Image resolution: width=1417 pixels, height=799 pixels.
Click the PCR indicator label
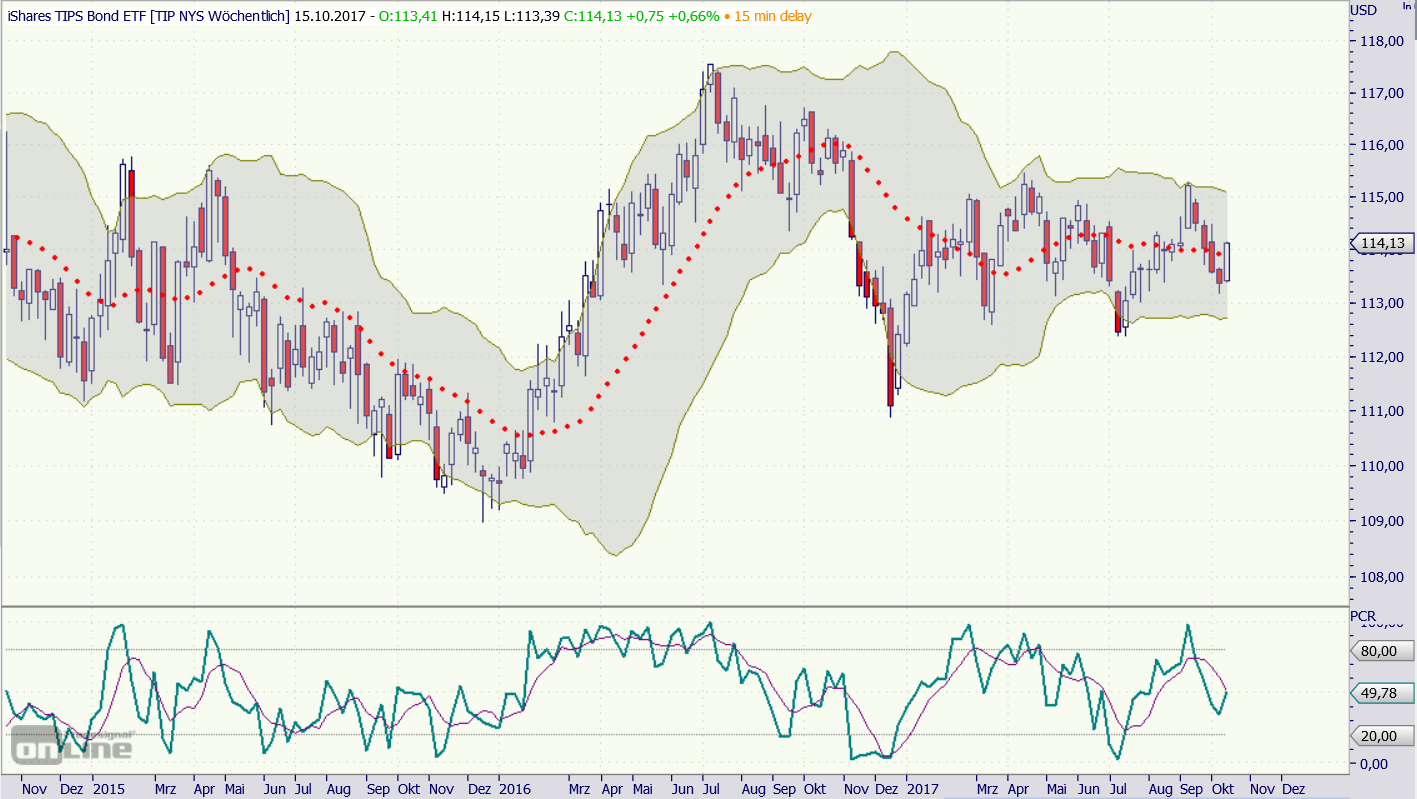tap(1362, 616)
